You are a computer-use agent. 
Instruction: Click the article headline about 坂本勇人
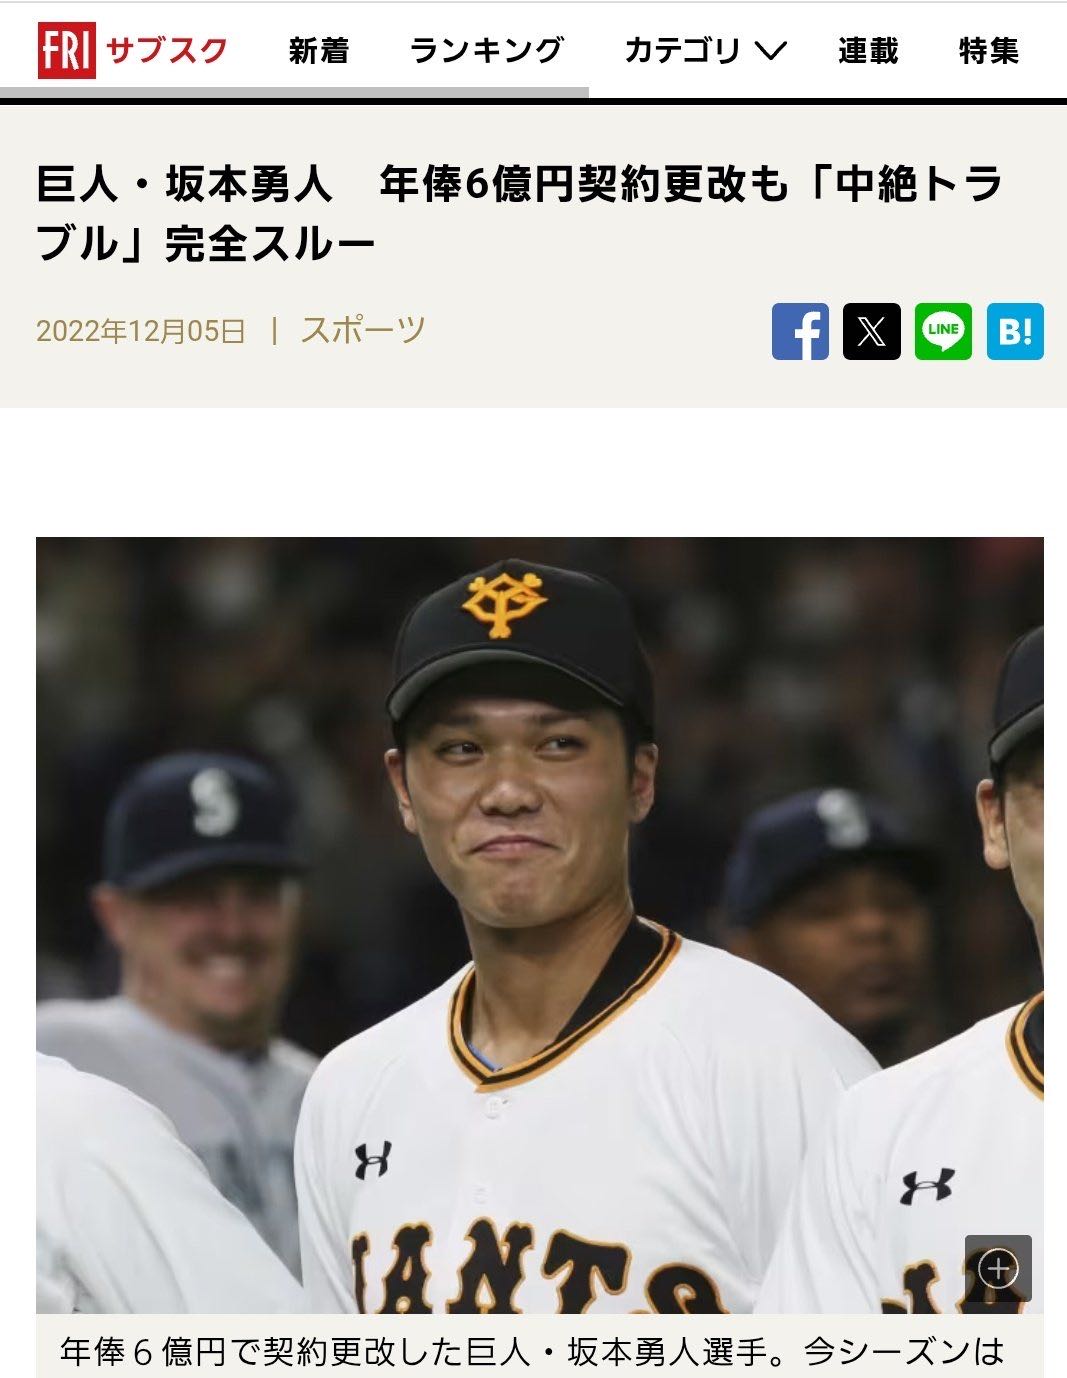pyautogui.click(x=519, y=214)
